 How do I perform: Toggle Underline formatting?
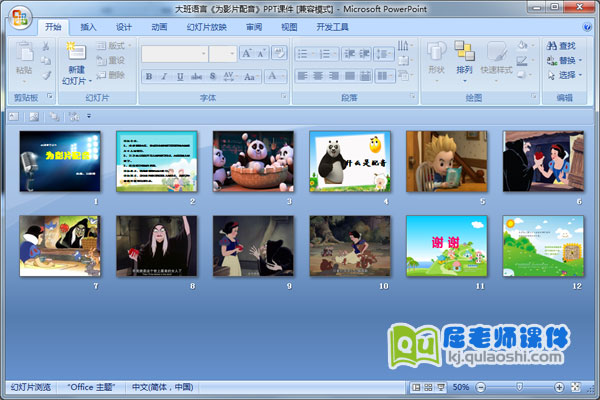tap(180, 76)
